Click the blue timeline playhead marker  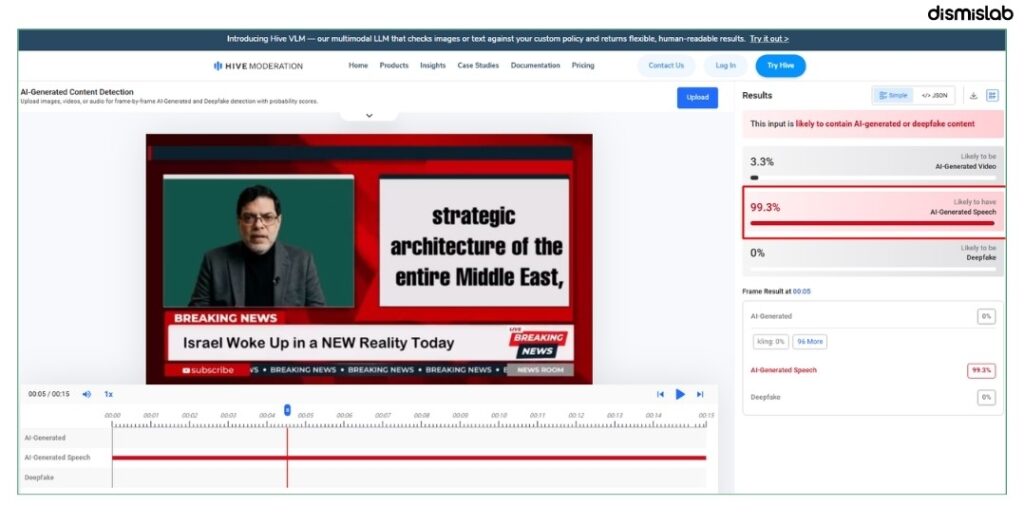click(x=287, y=410)
